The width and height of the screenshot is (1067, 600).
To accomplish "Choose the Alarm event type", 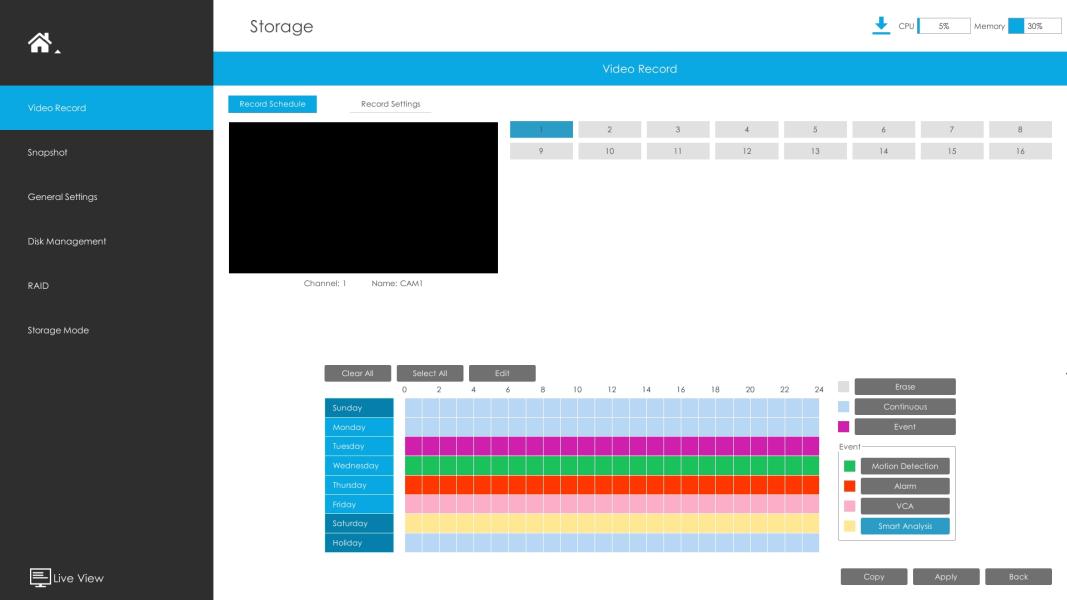I will point(905,486).
